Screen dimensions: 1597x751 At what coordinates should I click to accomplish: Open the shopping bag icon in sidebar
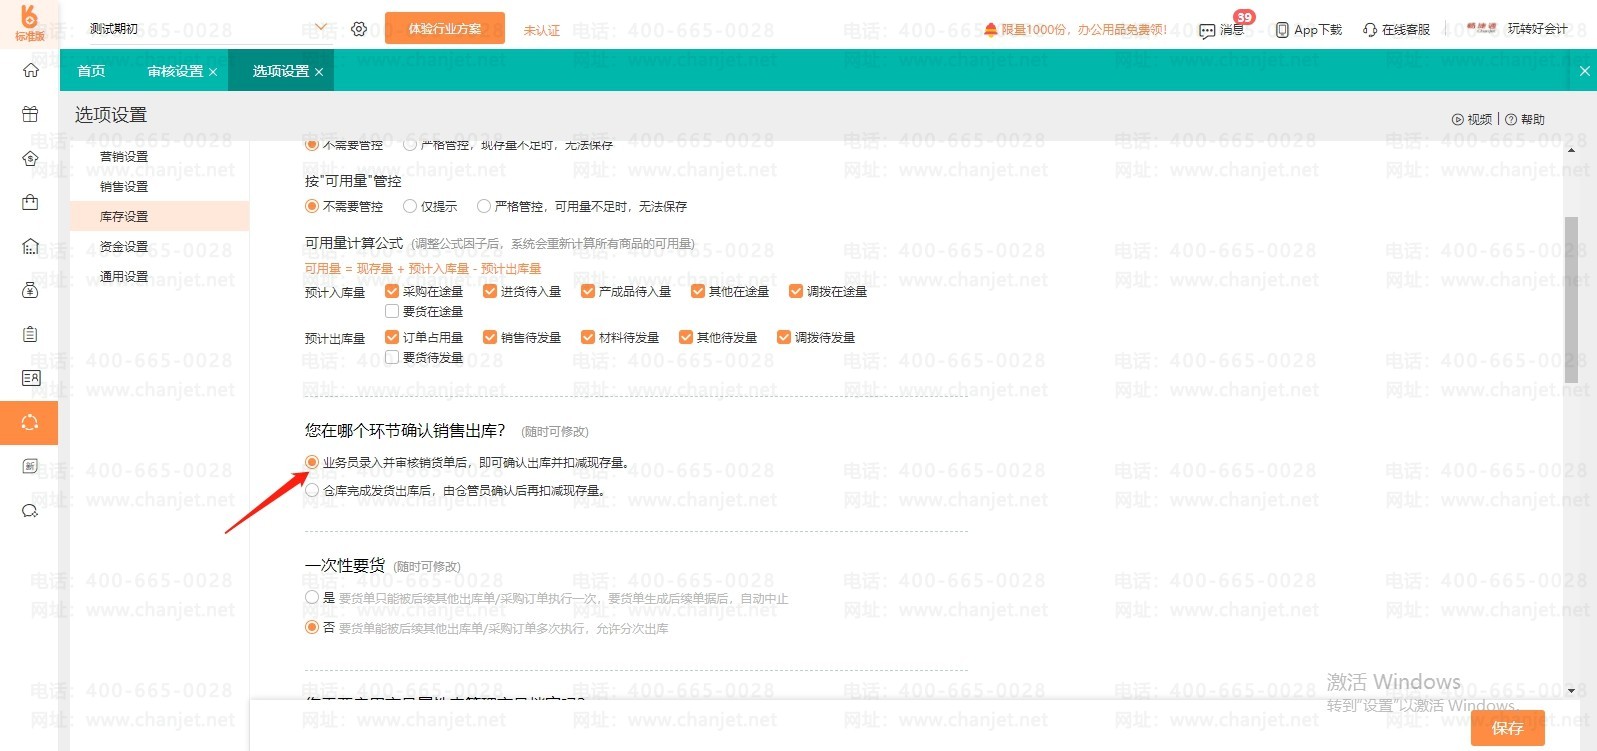tap(30, 202)
